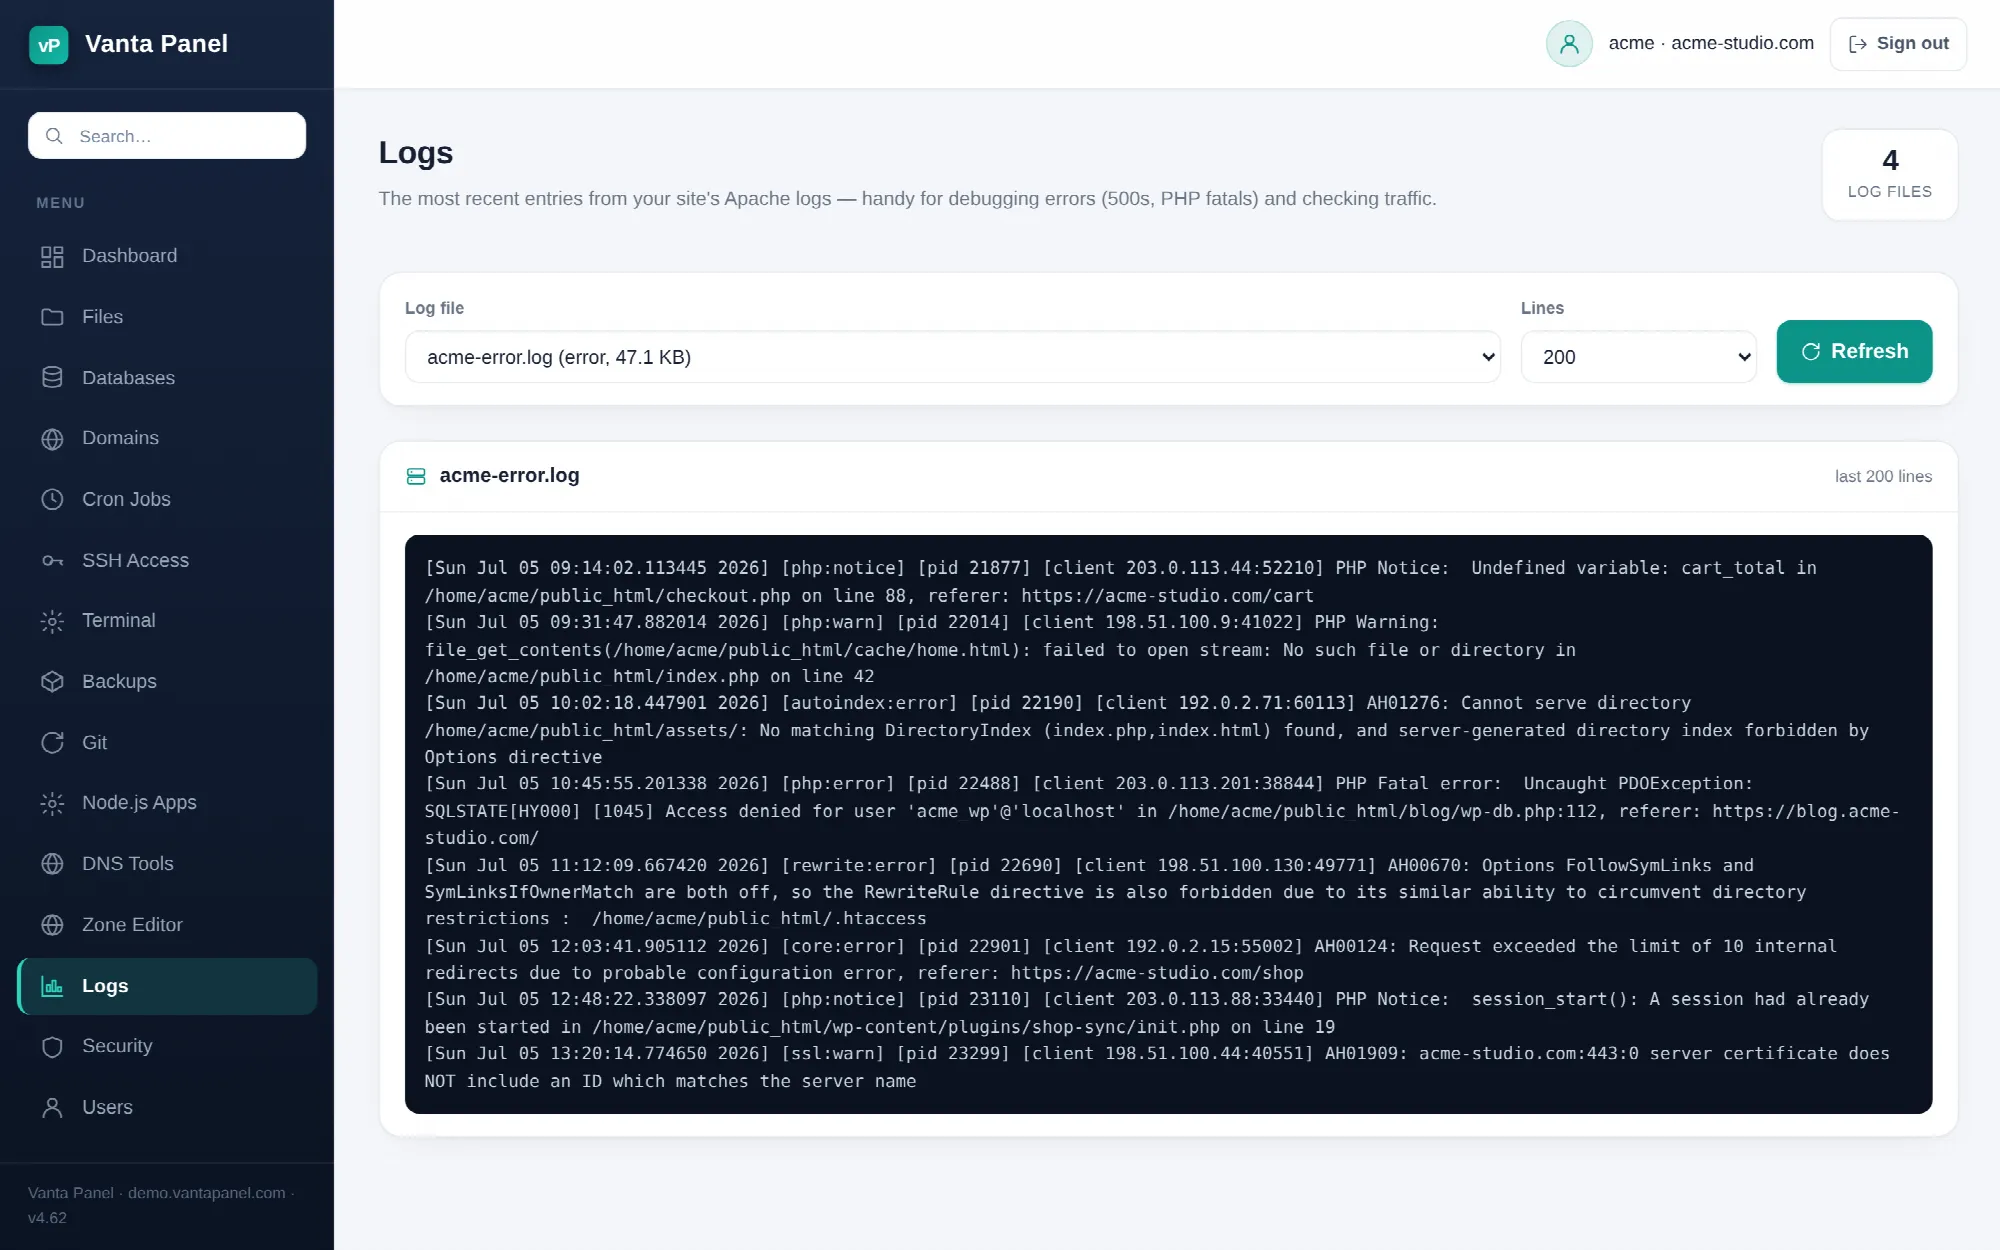Navigate to Zone Editor
This screenshot has height=1250, width=2000.
pyautogui.click(x=167, y=925)
